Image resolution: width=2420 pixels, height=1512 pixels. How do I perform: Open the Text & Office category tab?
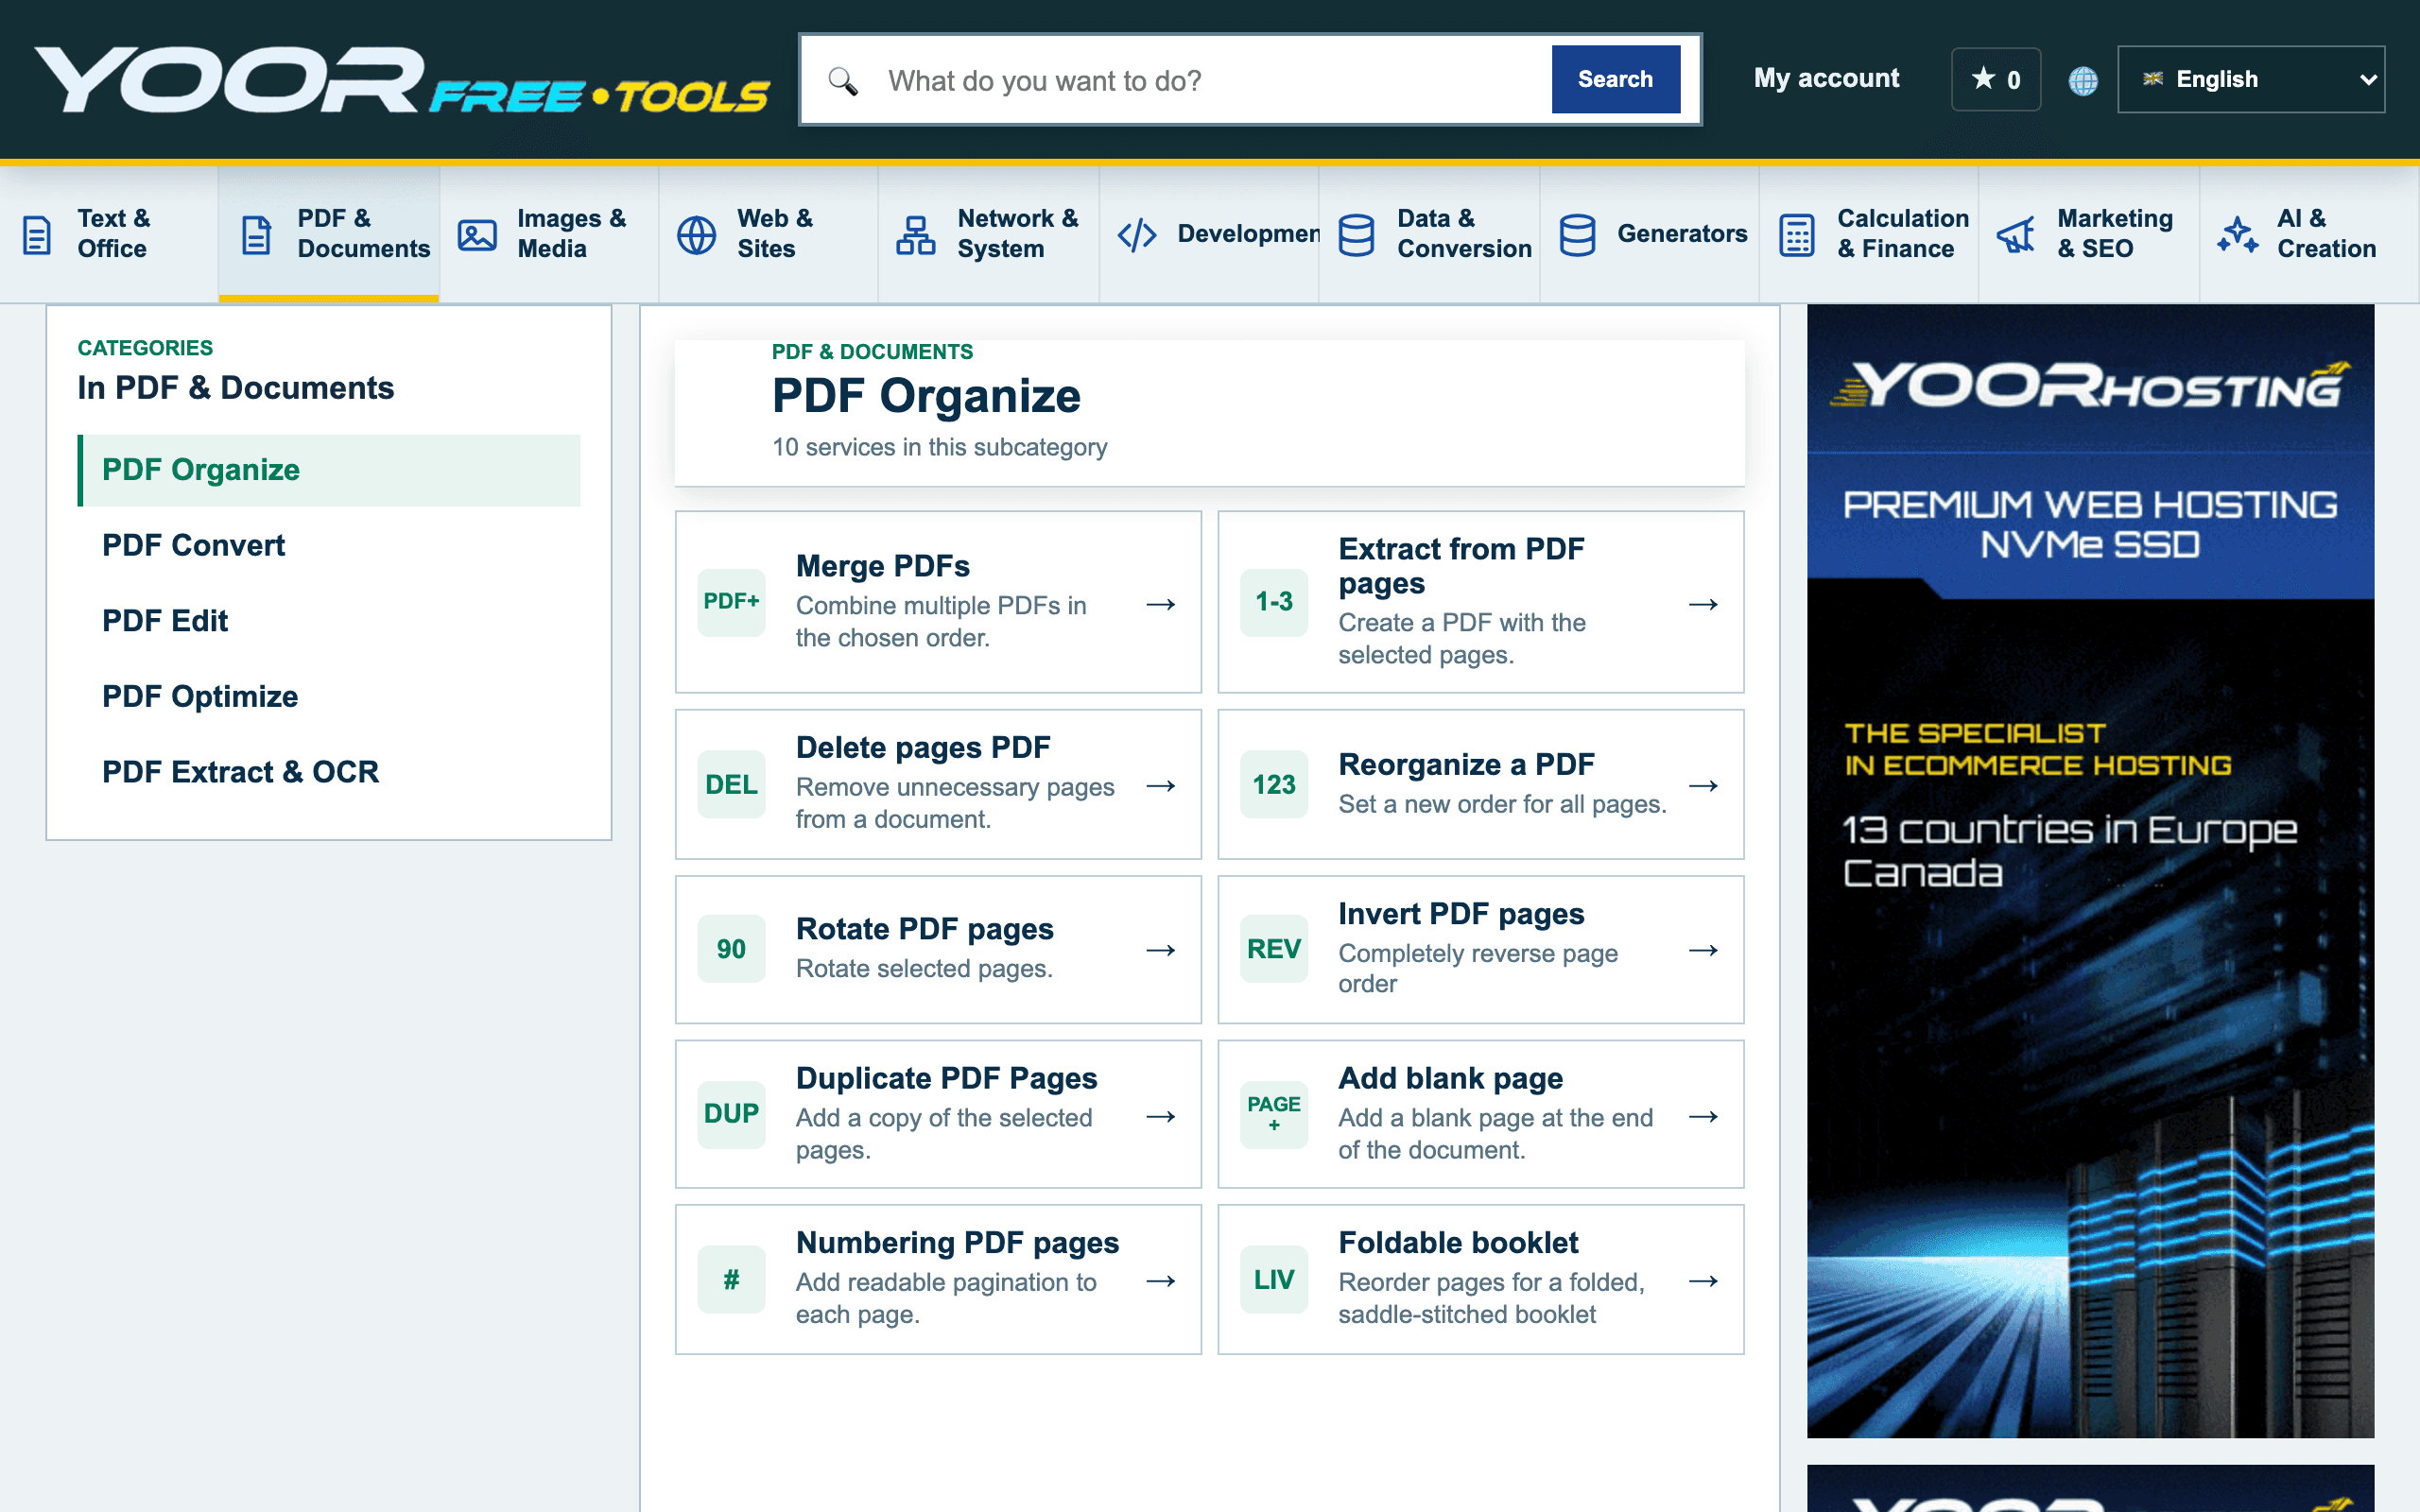110,234
